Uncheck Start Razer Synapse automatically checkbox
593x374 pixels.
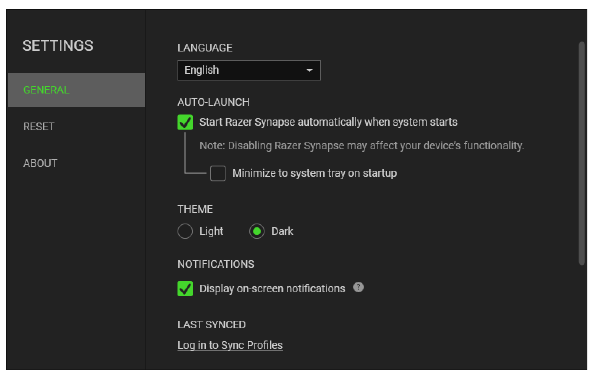[x=185, y=122]
